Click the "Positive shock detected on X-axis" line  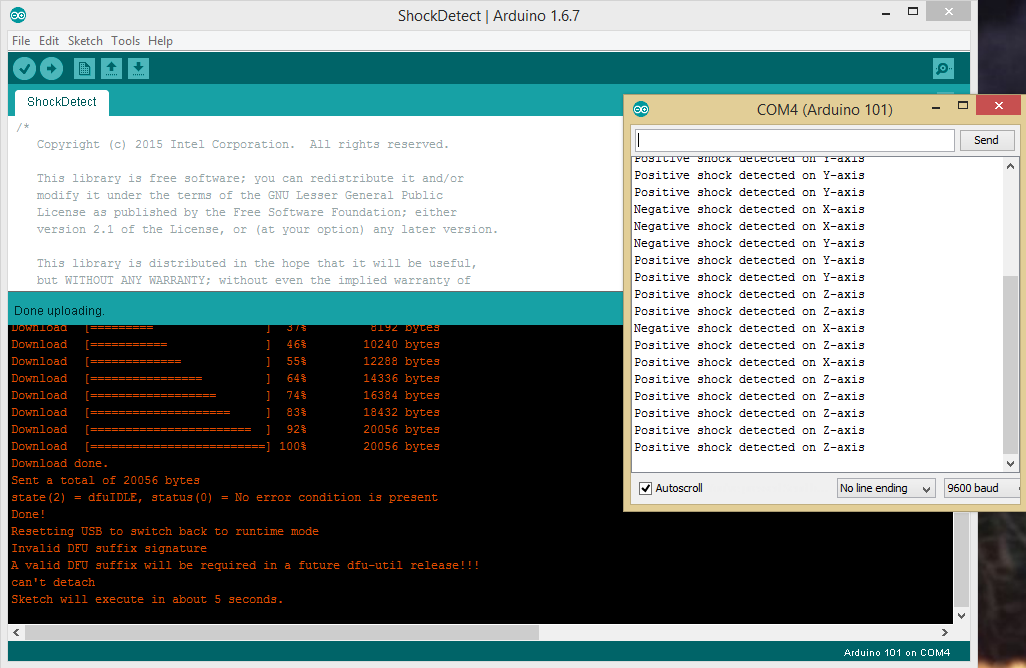point(749,362)
